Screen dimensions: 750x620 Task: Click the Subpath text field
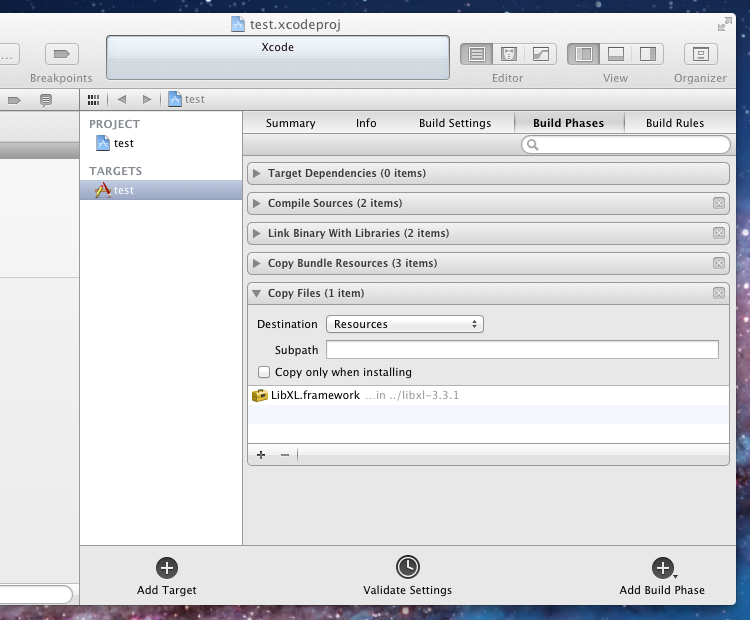tap(522, 350)
